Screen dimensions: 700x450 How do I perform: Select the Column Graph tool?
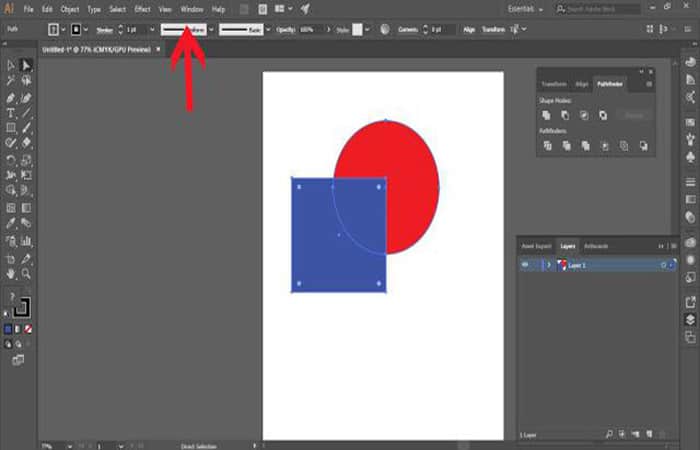point(26,242)
